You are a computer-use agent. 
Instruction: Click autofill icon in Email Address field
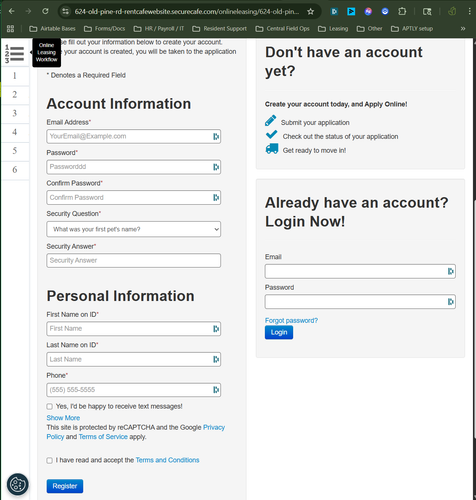[x=216, y=136]
